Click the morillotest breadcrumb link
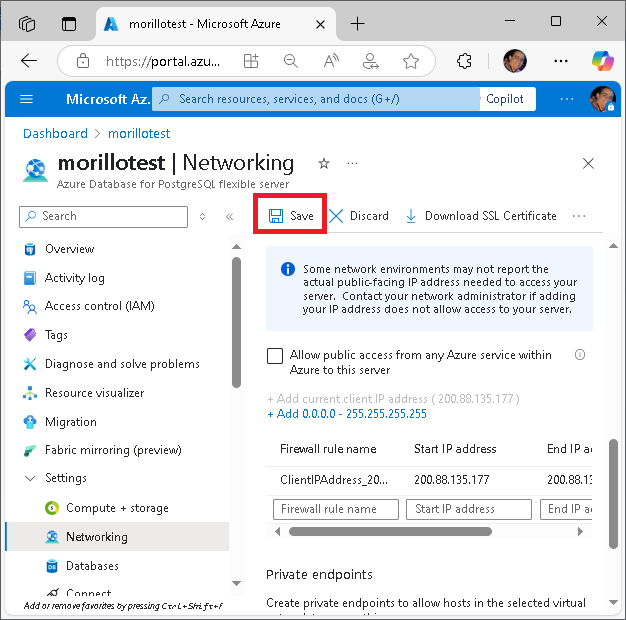Viewport: 626px width, 620px height. [139, 133]
